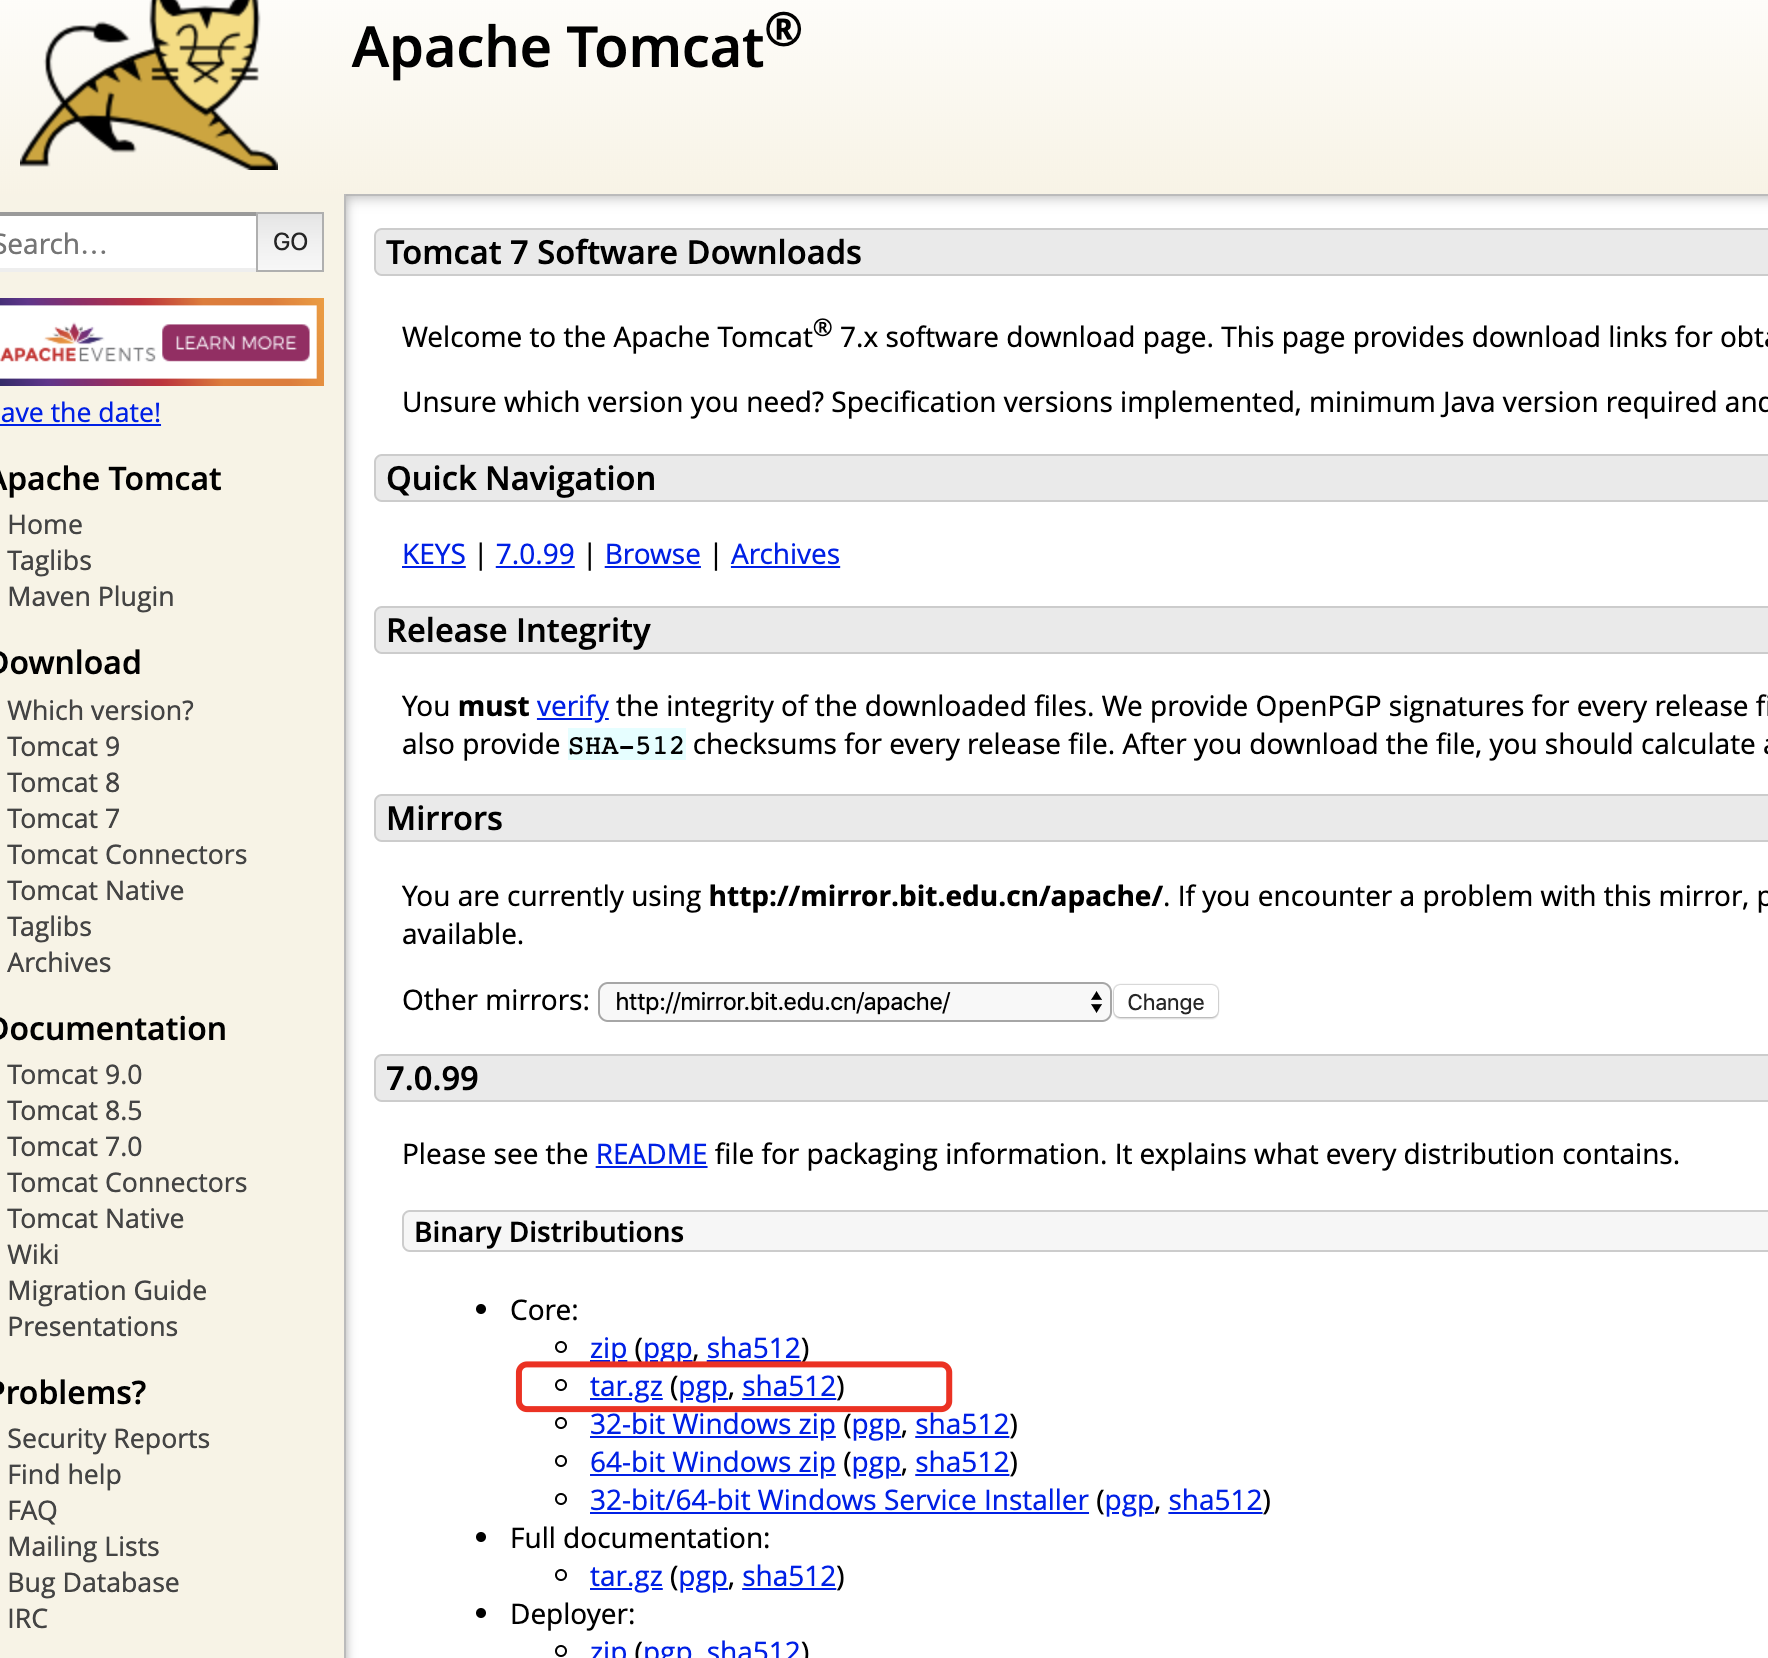Viewport: 1768px width, 1658px height.
Task: Open Maven Plugin sidebar link
Action: coord(91,597)
